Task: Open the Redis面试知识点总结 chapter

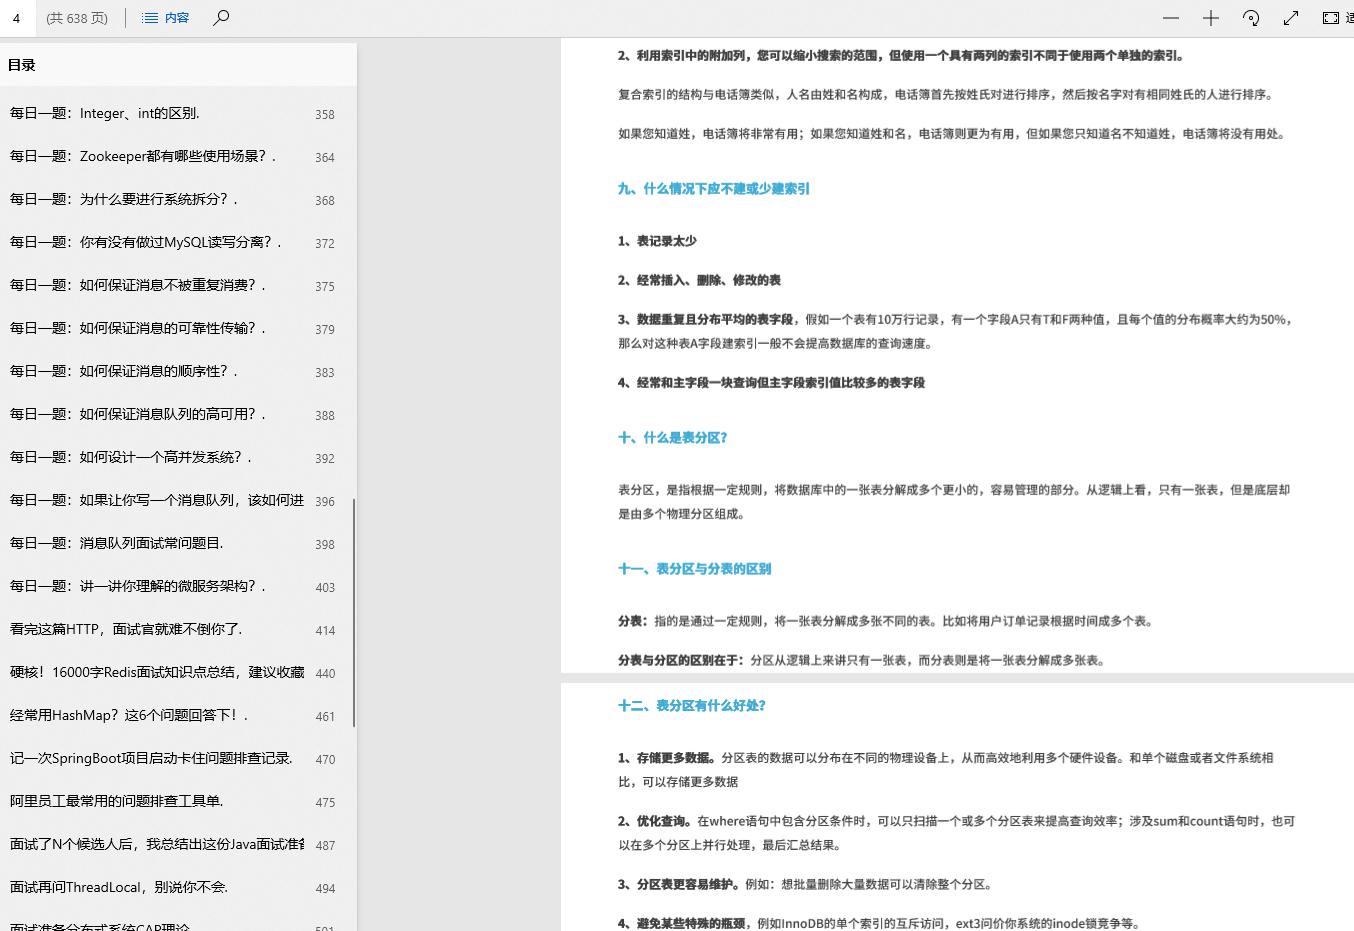Action: (x=150, y=672)
